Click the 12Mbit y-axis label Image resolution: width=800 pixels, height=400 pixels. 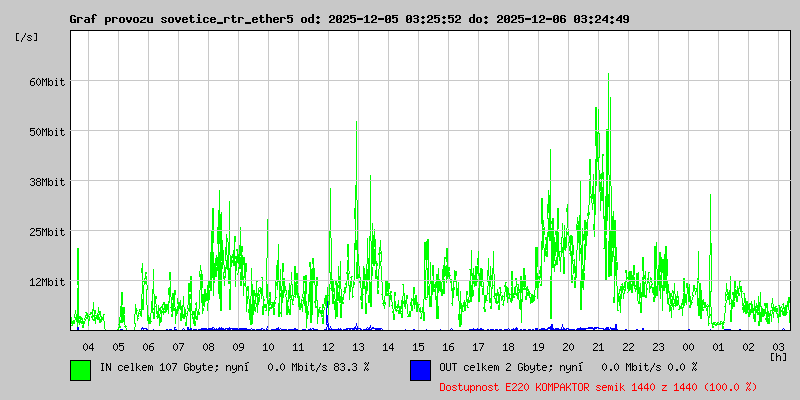click(46, 281)
